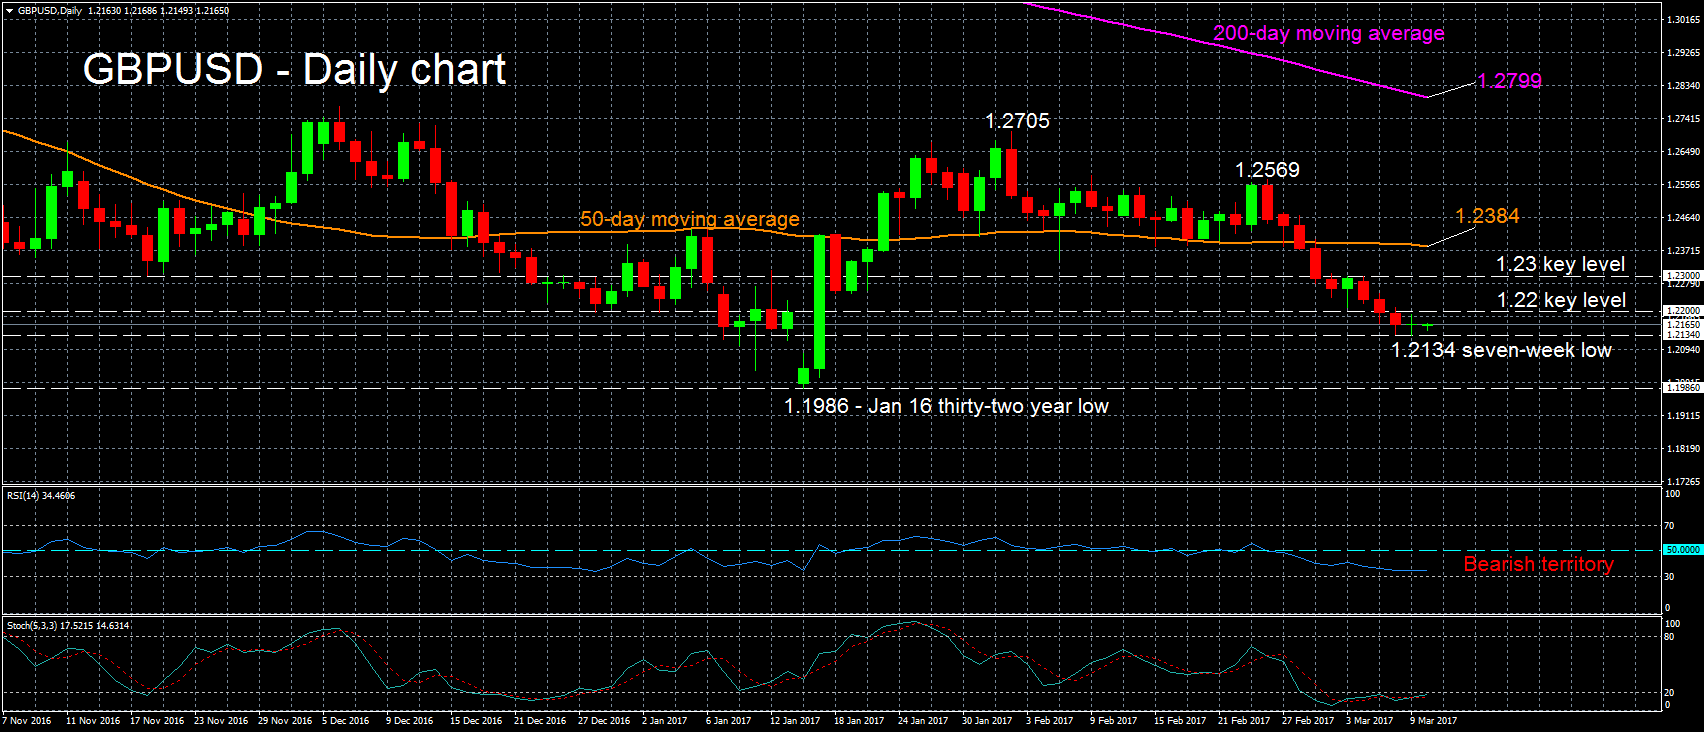The height and width of the screenshot is (732, 1704).
Task: Click the 1.2705 peak price label
Action: 1017,121
